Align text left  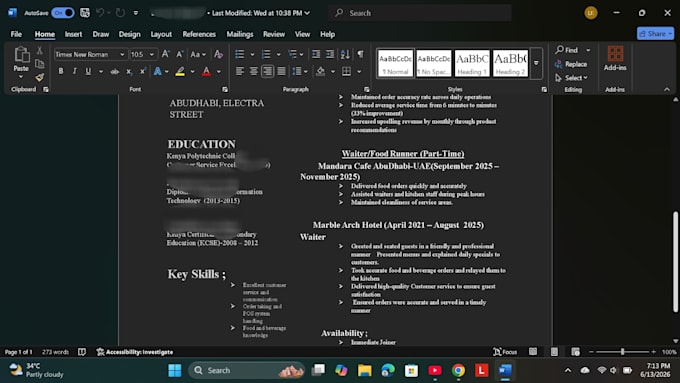tap(239, 71)
